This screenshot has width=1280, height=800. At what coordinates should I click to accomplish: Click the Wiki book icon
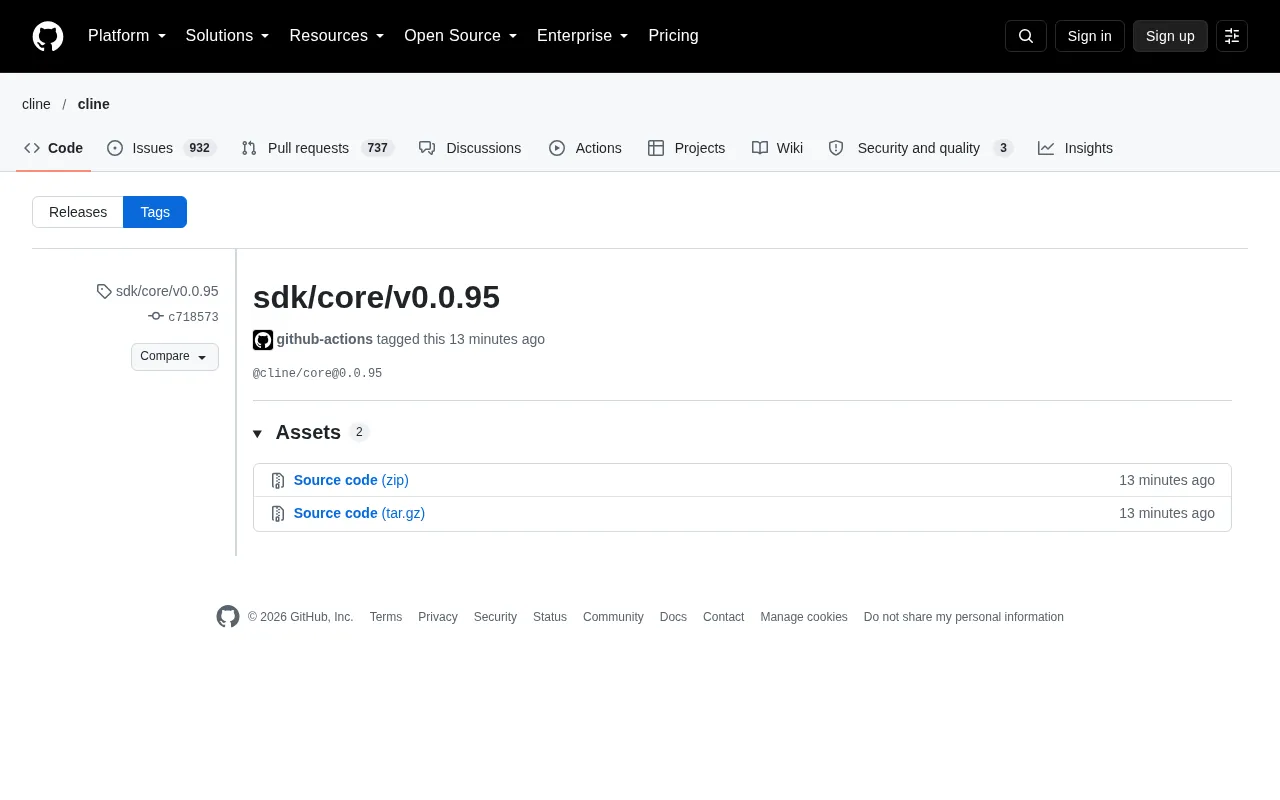[760, 148]
